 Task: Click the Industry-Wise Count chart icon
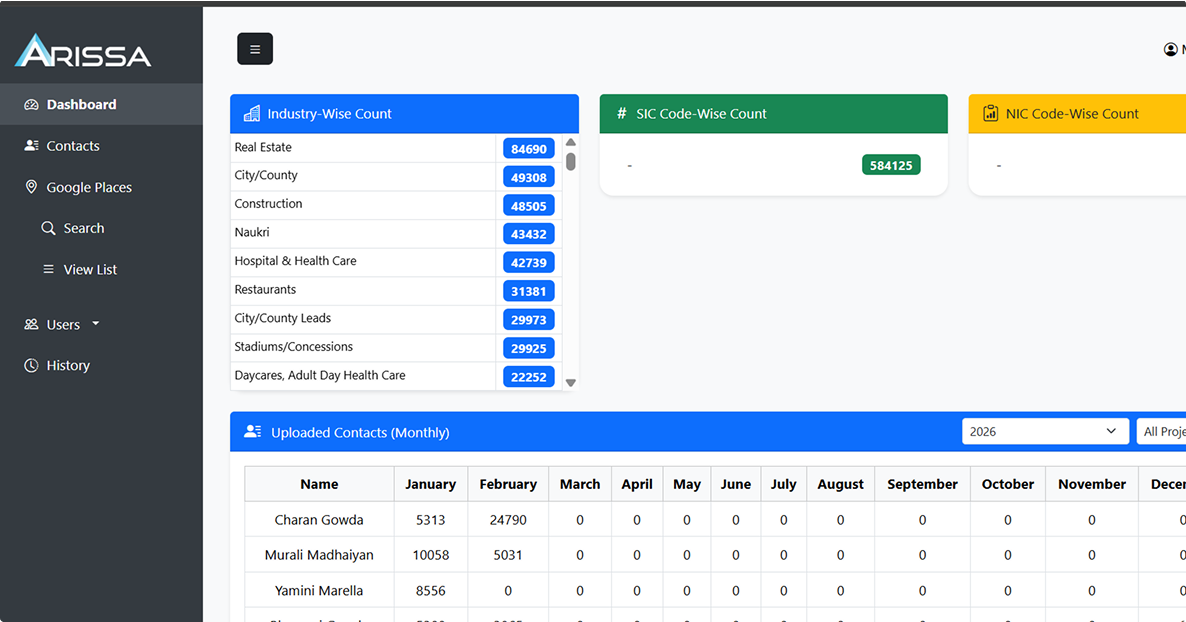(x=252, y=114)
